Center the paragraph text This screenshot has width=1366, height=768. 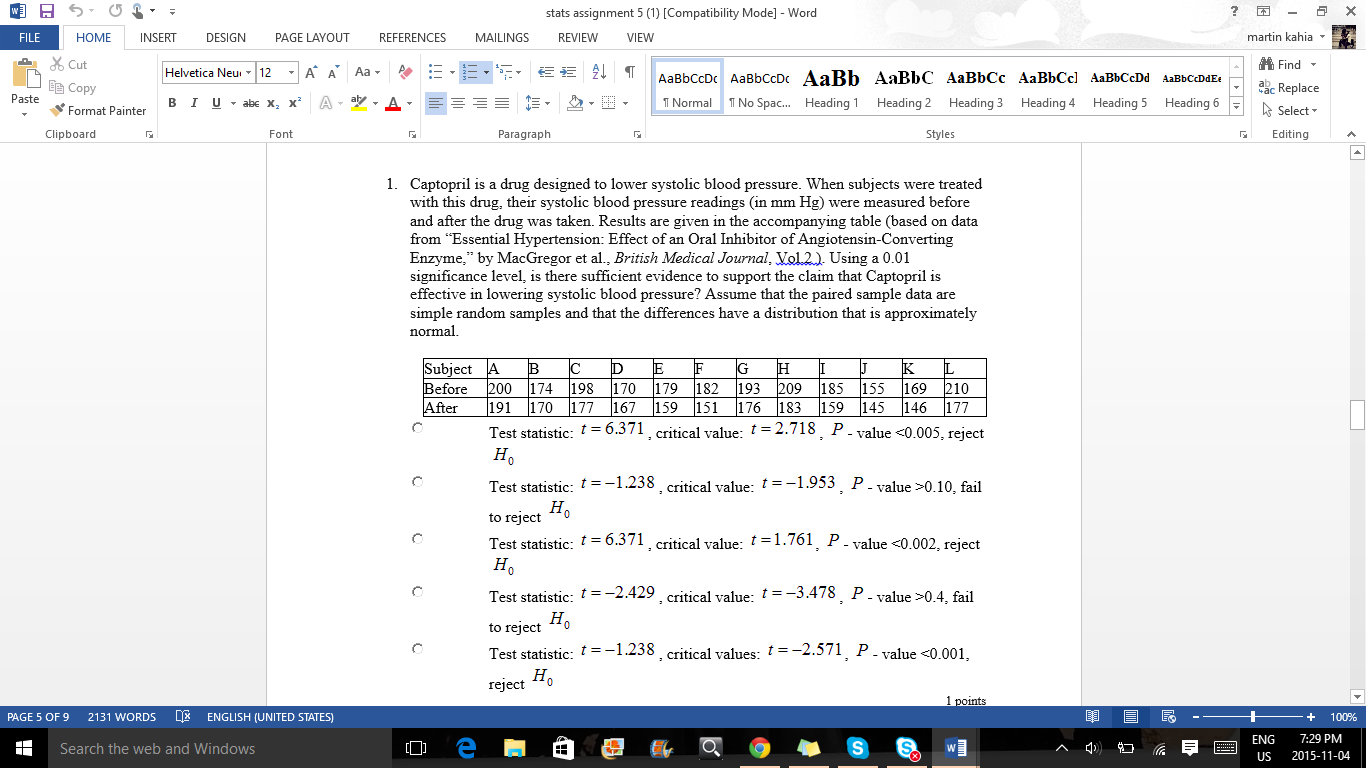457,103
